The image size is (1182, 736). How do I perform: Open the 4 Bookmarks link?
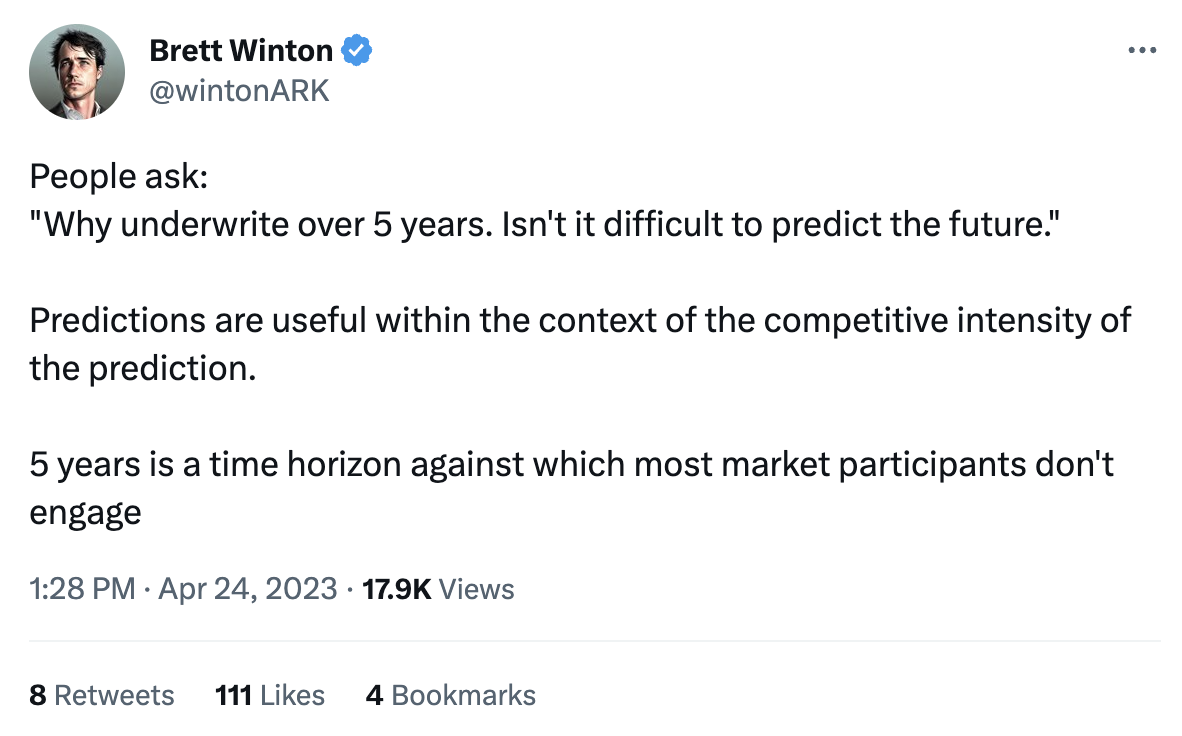[451, 695]
